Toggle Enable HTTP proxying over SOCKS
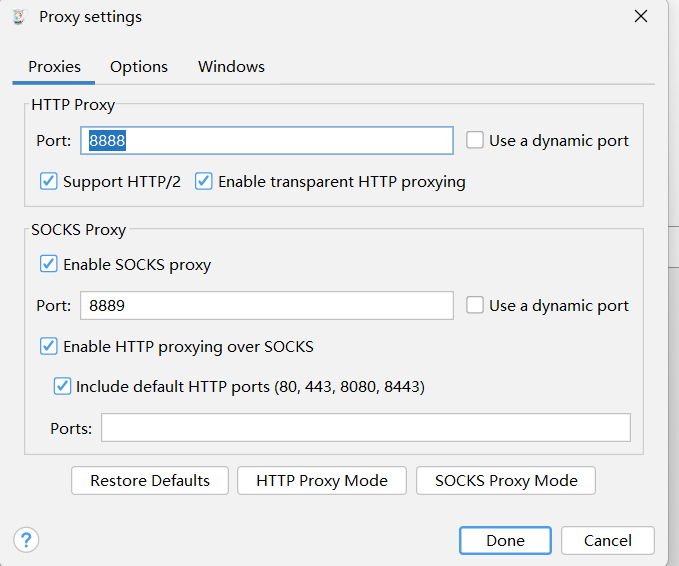 [49, 347]
